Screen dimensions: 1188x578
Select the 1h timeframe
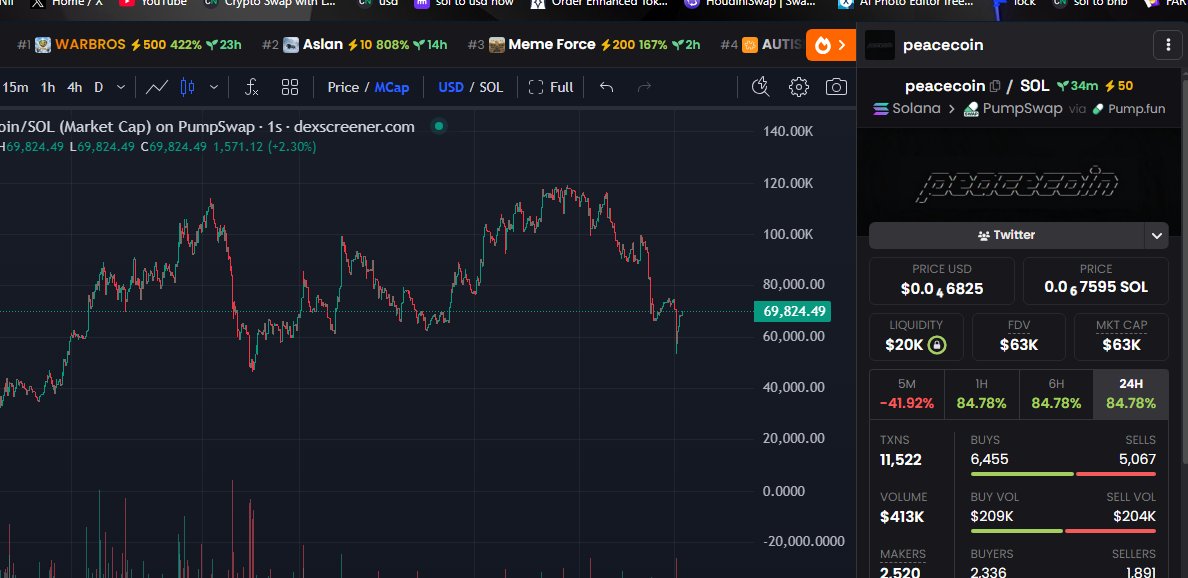point(48,87)
